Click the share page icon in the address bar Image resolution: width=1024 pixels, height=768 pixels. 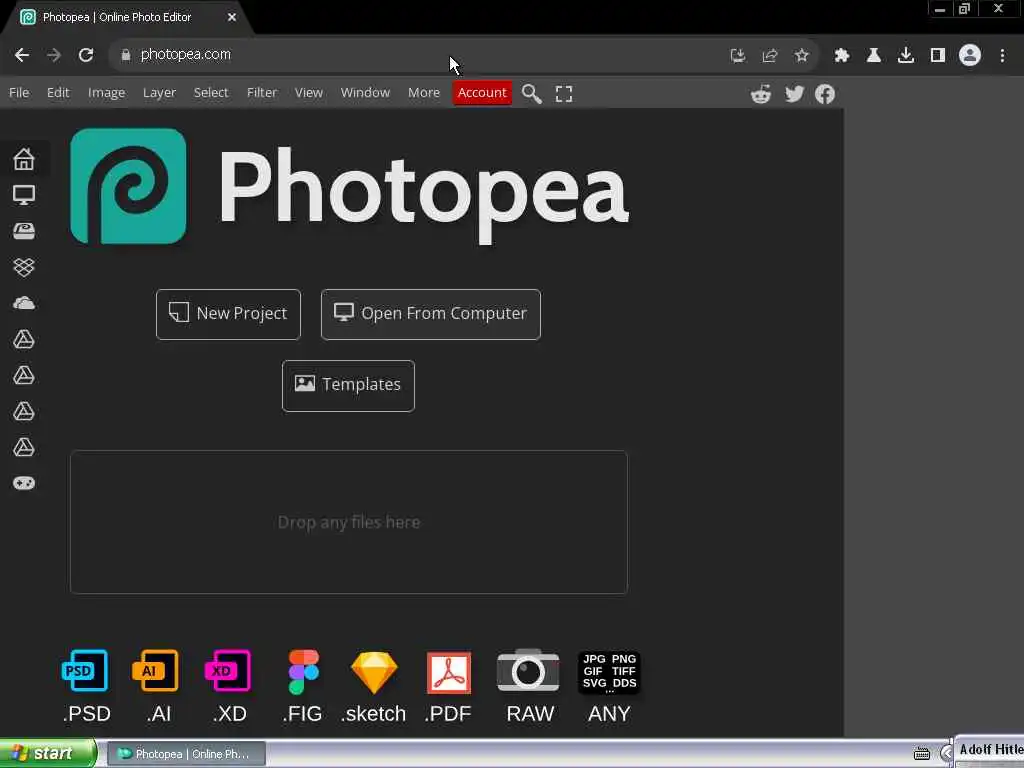(769, 56)
